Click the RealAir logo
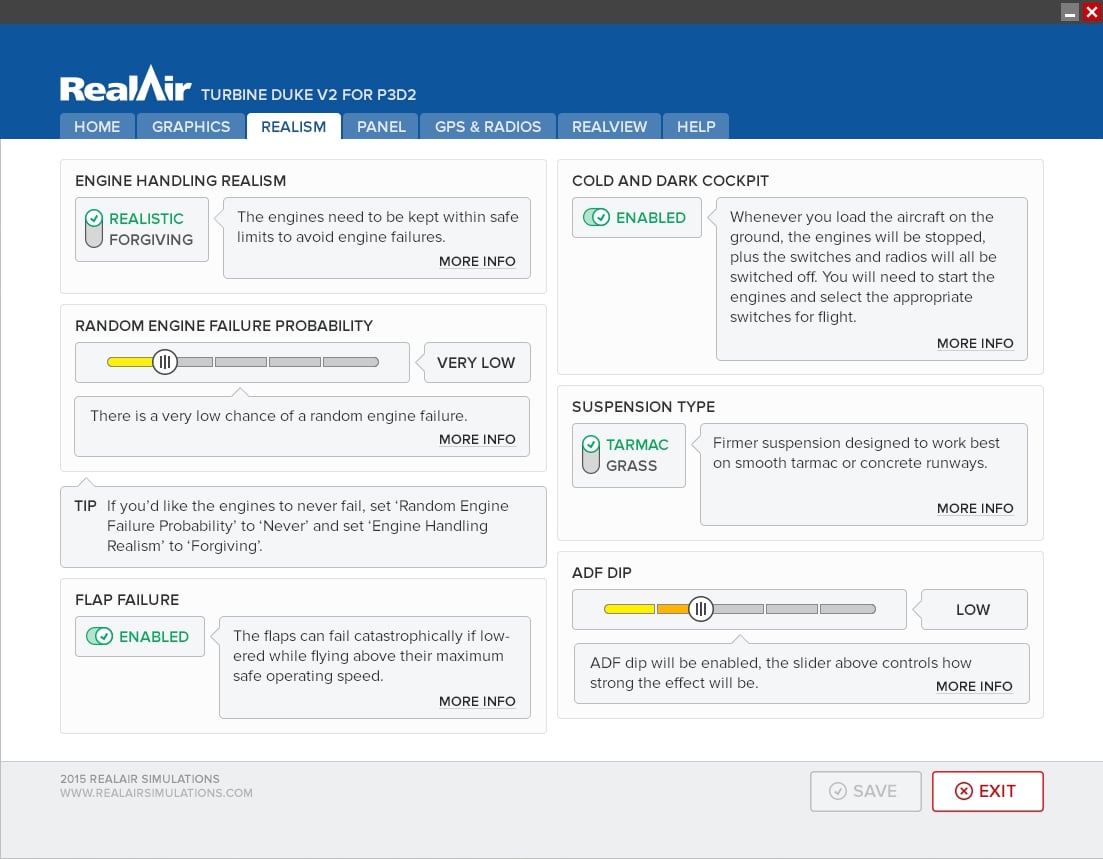 tap(126, 86)
